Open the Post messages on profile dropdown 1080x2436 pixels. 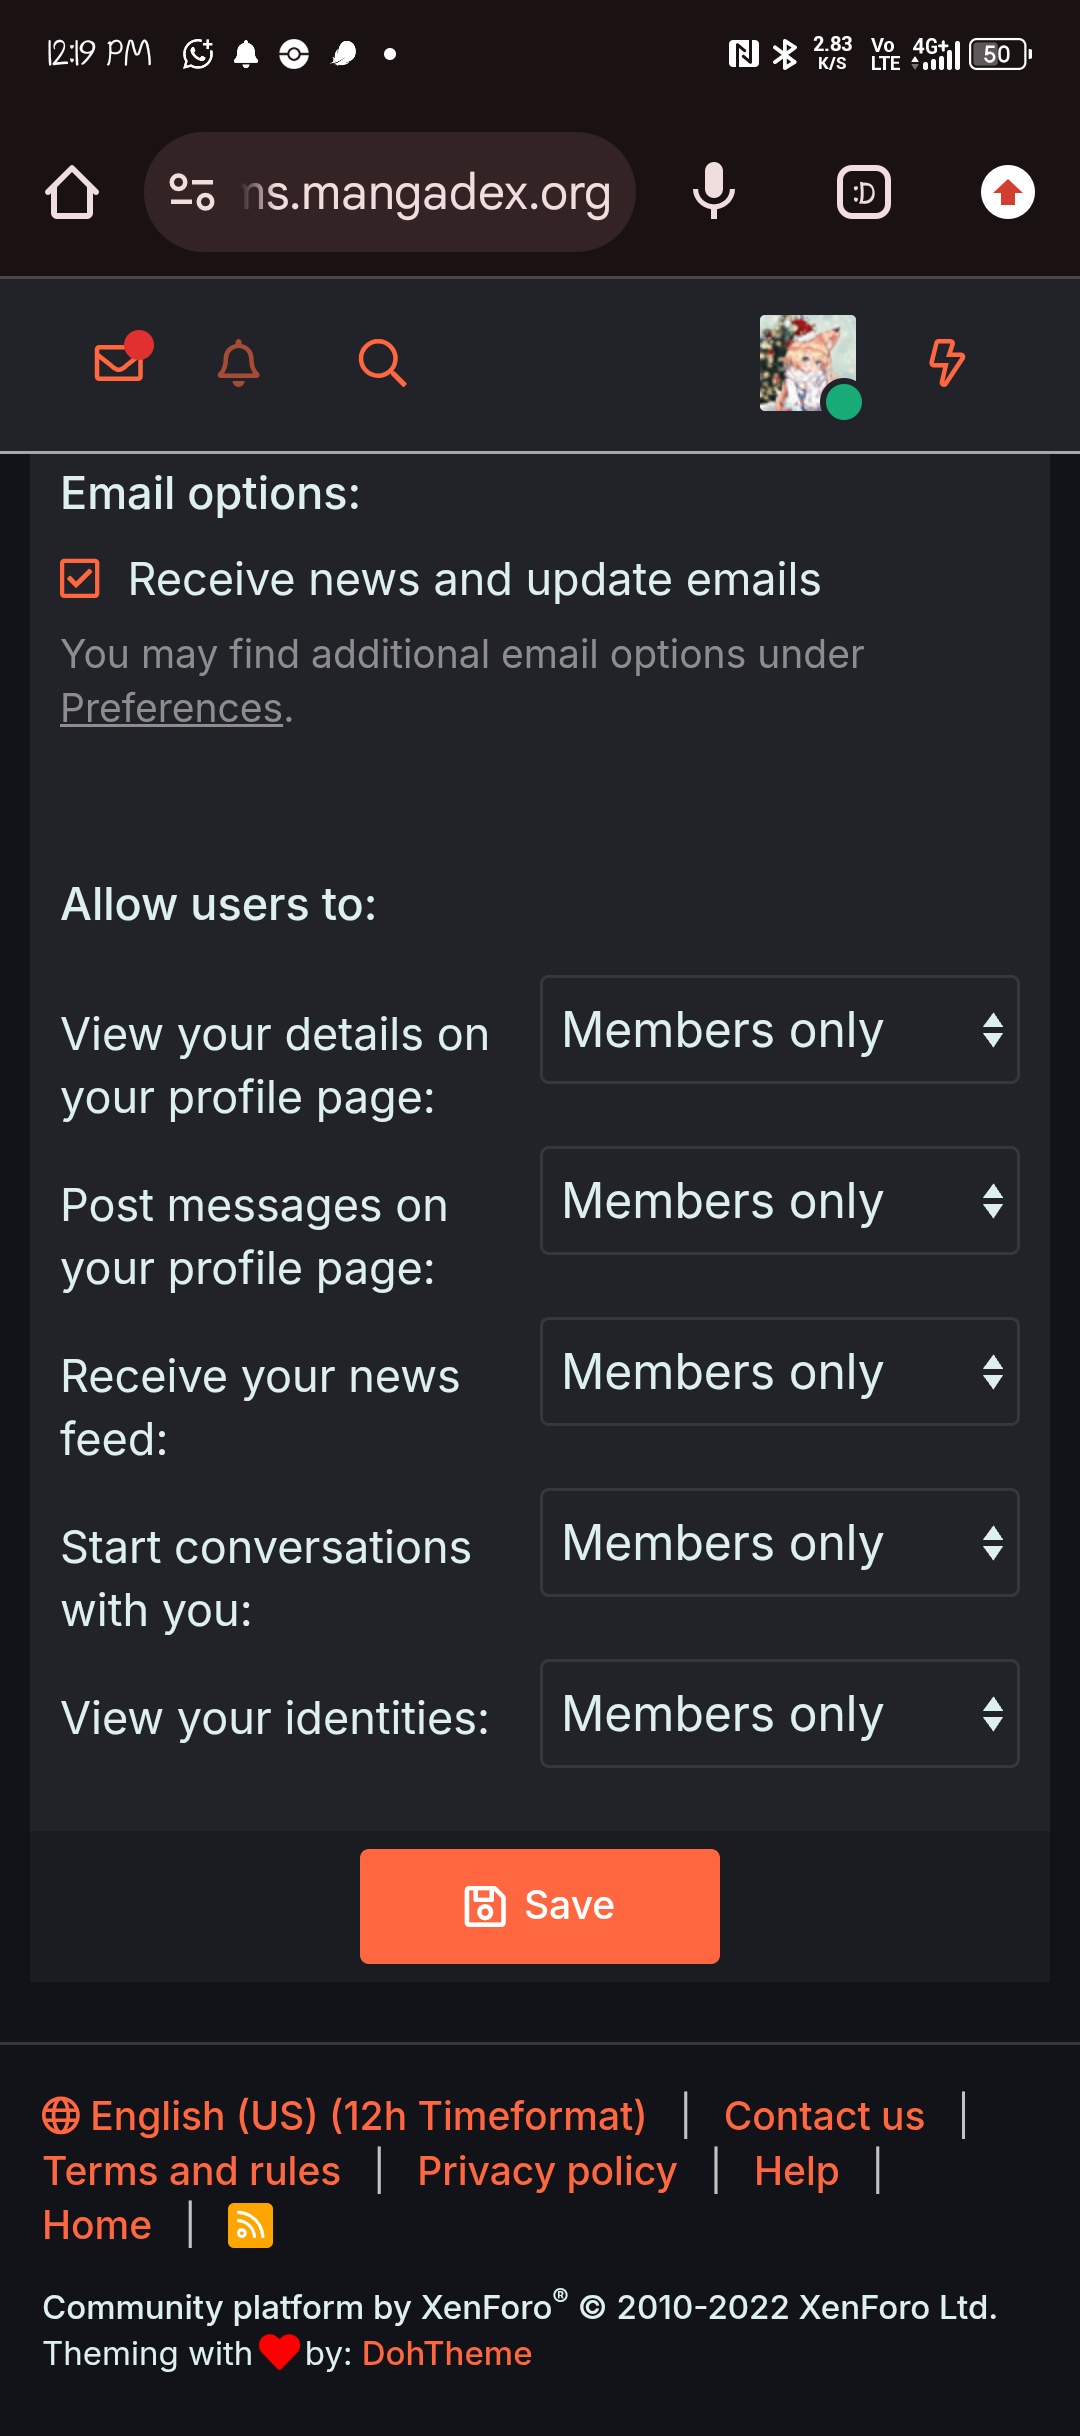coord(779,1201)
